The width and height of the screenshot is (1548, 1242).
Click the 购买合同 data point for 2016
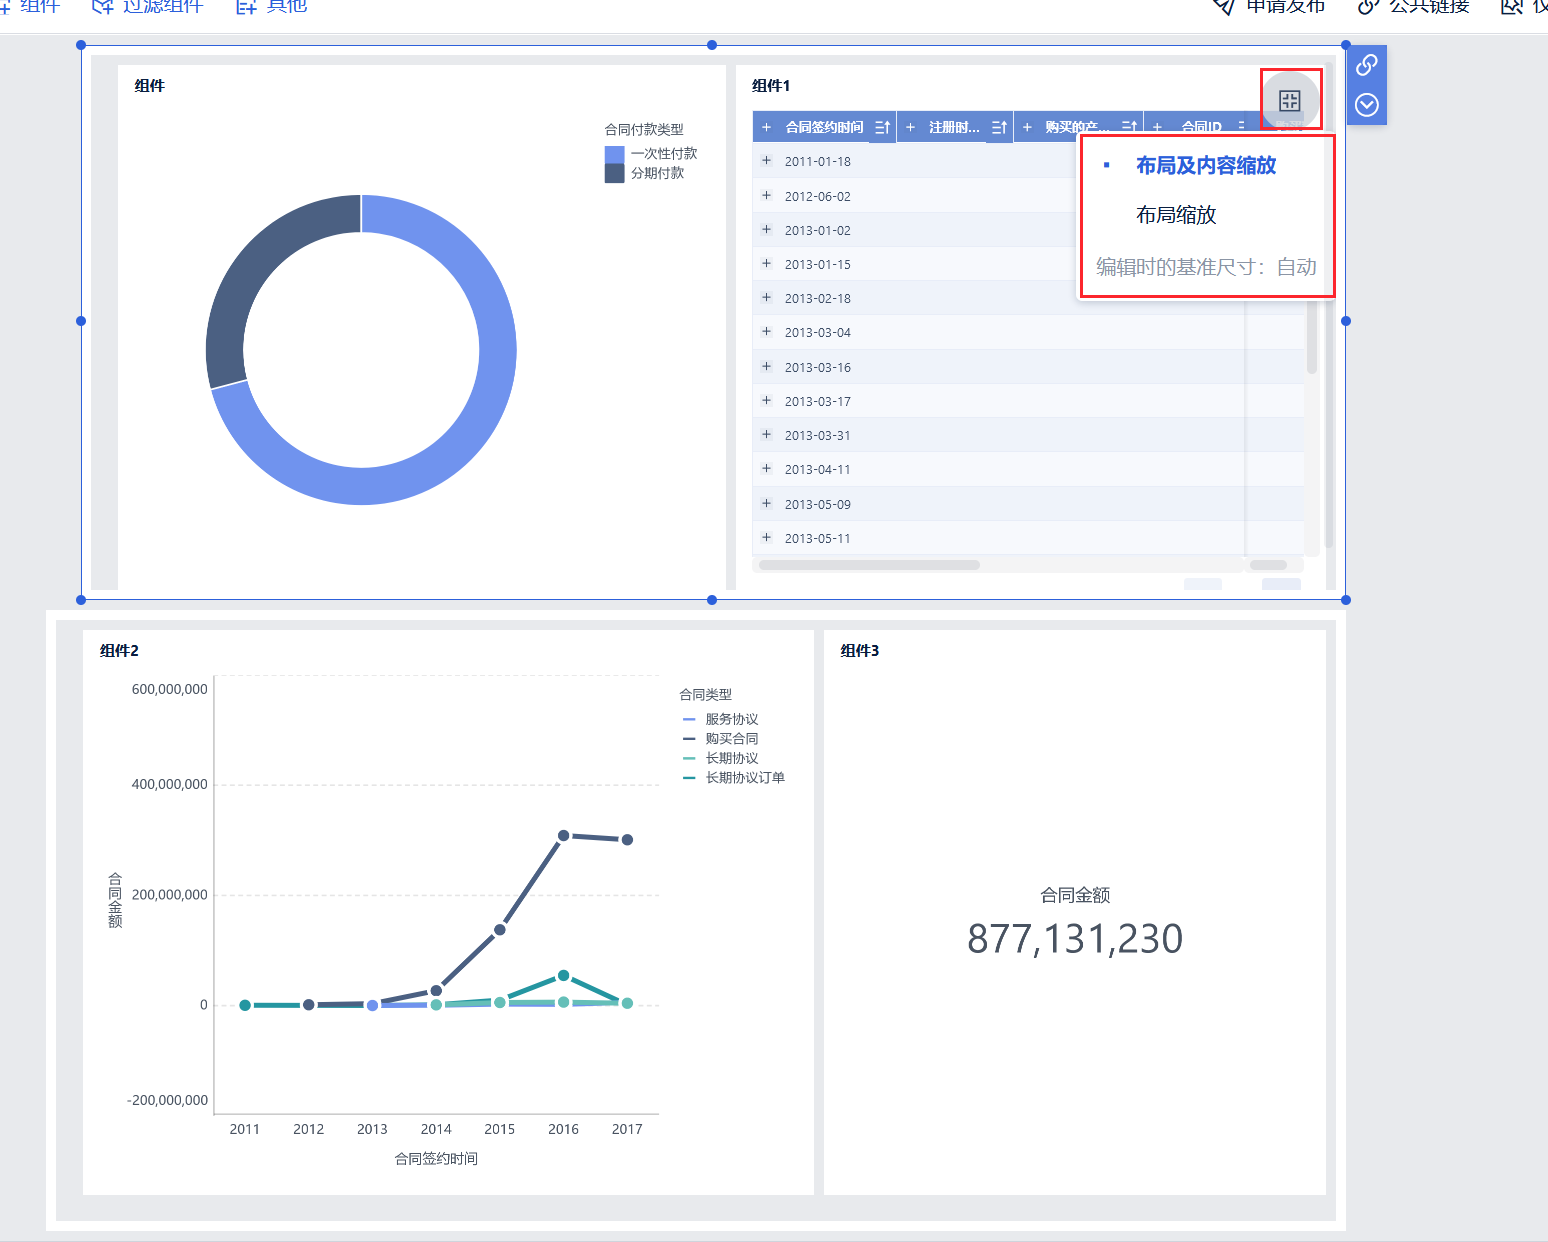coord(563,835)
